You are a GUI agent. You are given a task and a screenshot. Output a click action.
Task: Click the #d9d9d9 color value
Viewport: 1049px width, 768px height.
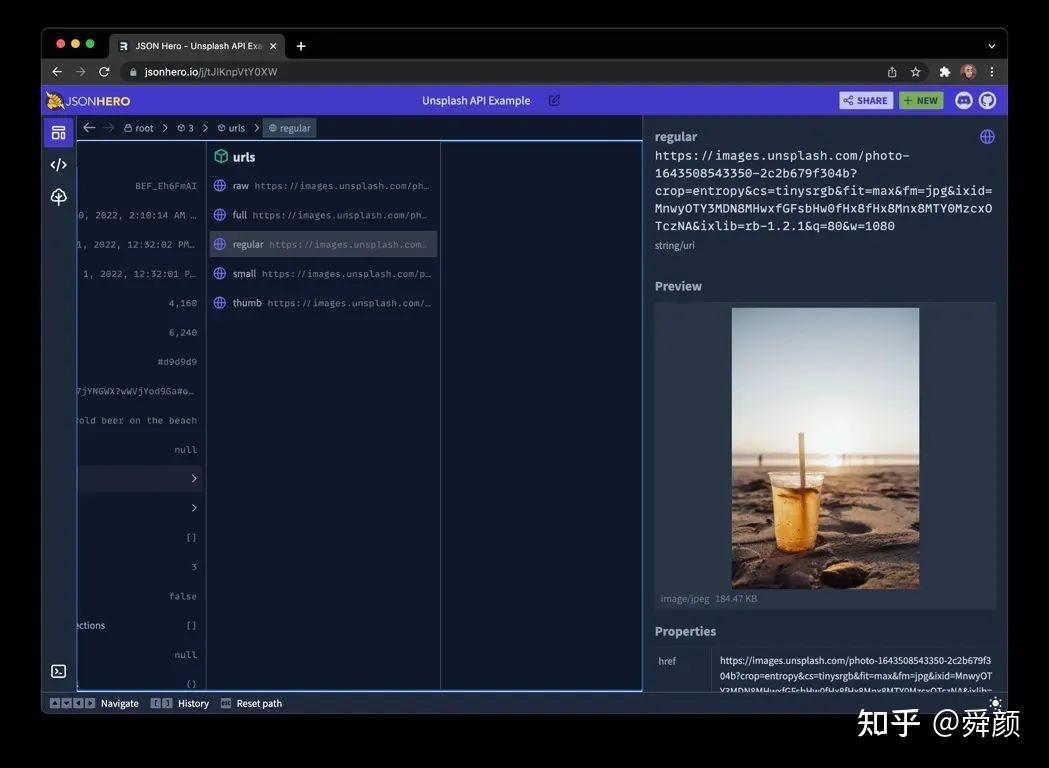[177, 362]
